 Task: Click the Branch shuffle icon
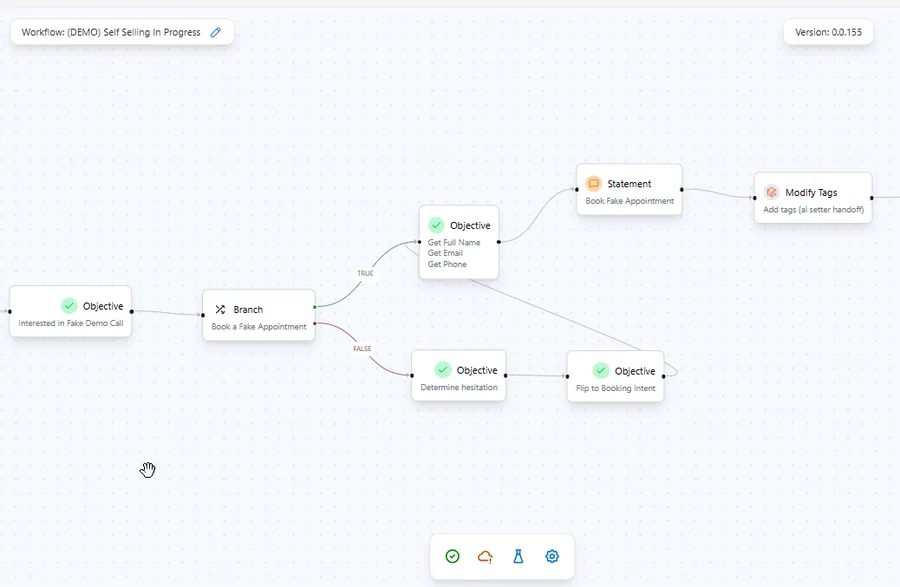[x=220, y=309]
